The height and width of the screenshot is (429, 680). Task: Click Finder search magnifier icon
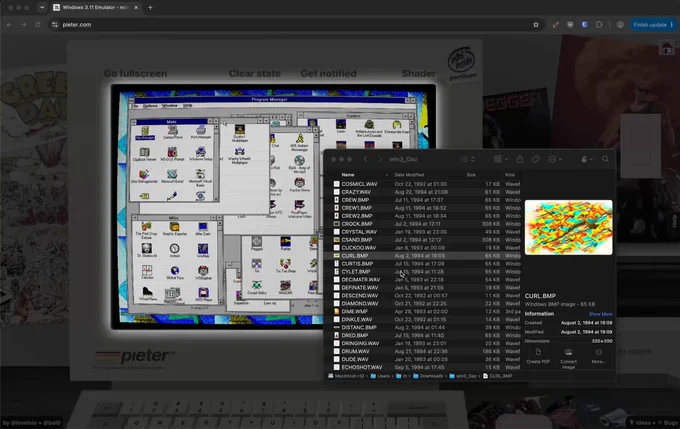coord(605,159)
